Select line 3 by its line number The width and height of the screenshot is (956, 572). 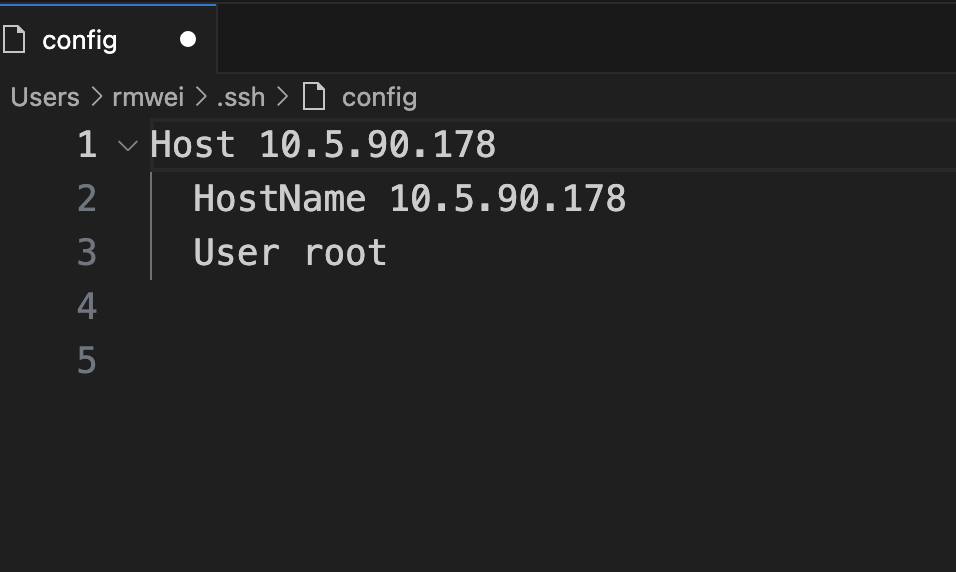point(87,252)
